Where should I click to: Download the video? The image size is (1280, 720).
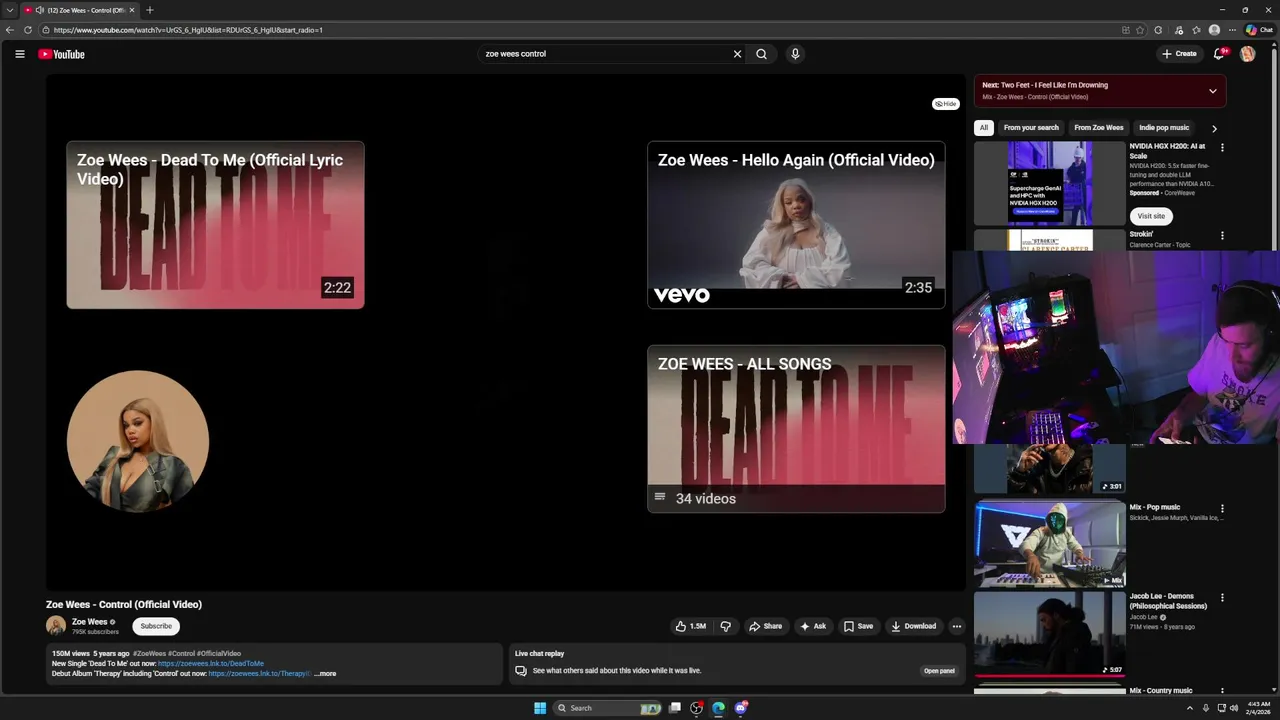pos(914,626)
